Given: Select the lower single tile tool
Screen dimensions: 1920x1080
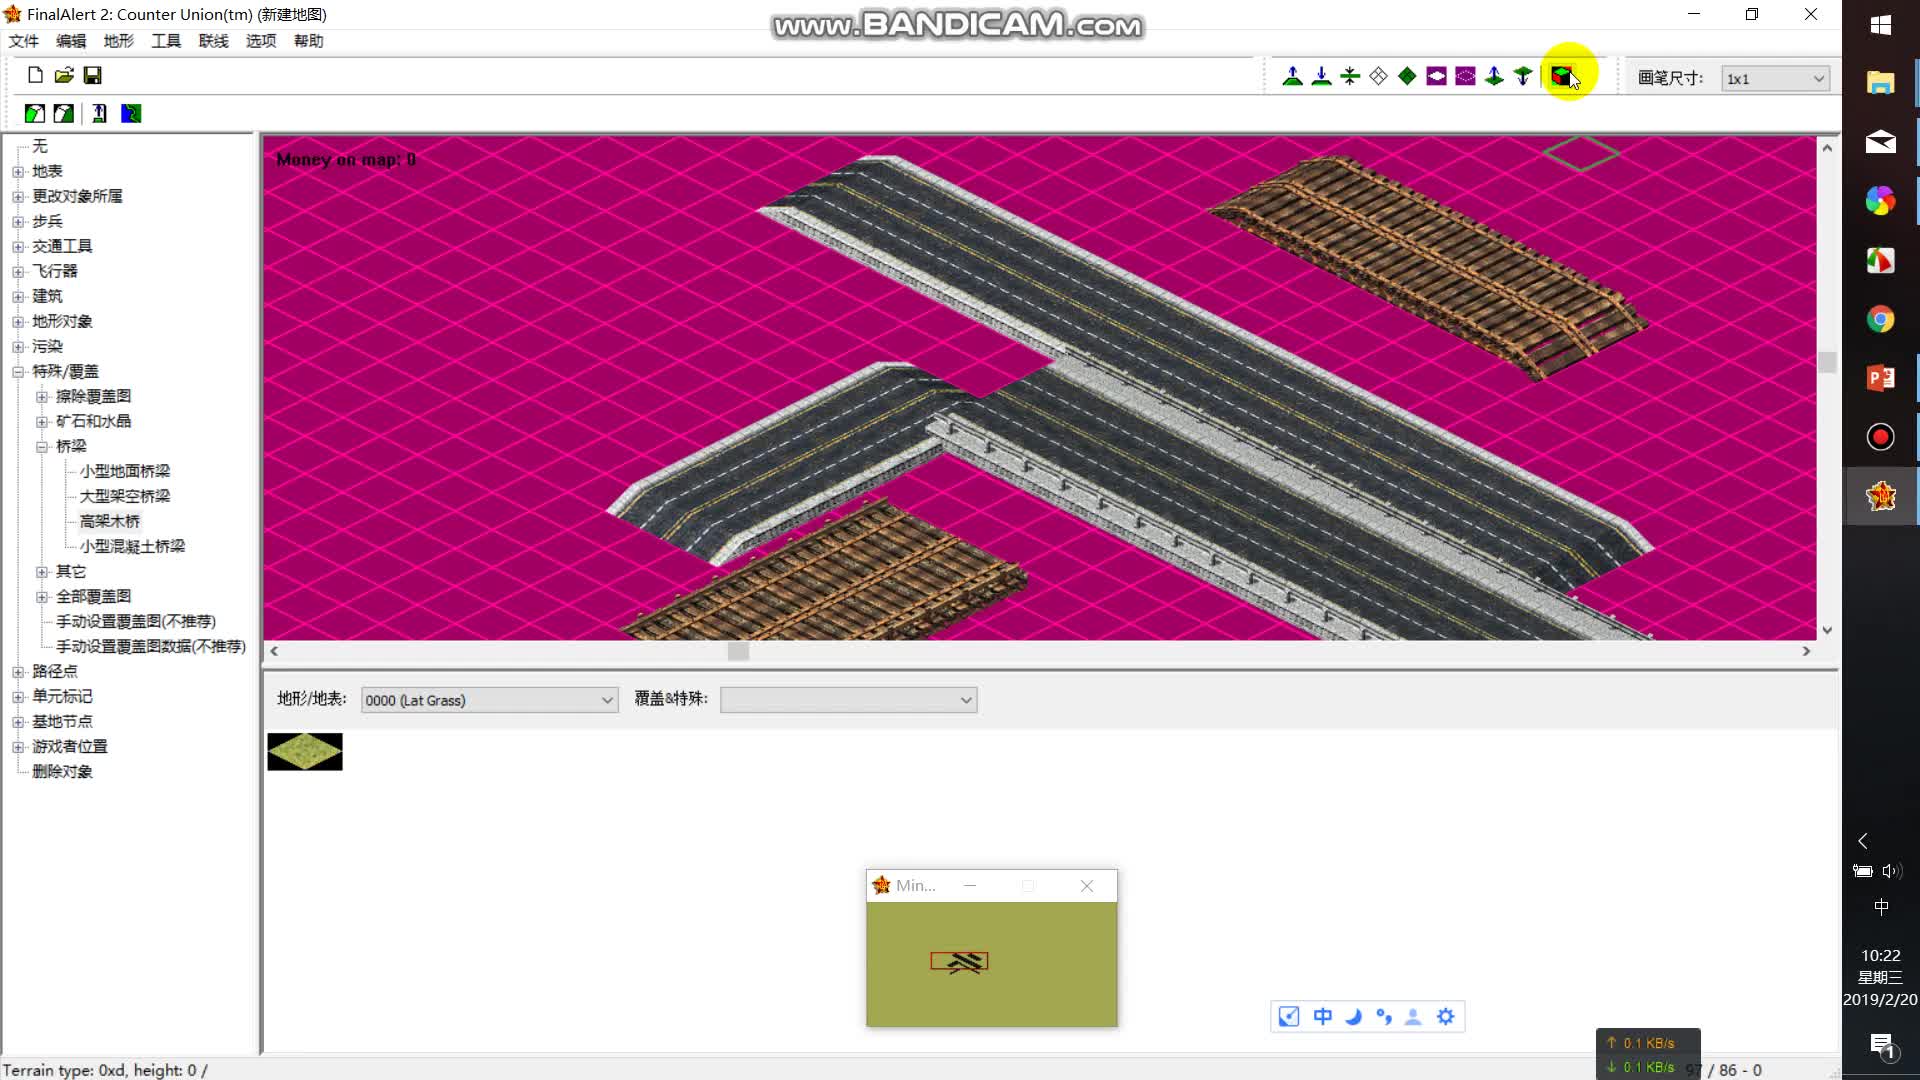Looking at the screenshot, I should 1523,76.
